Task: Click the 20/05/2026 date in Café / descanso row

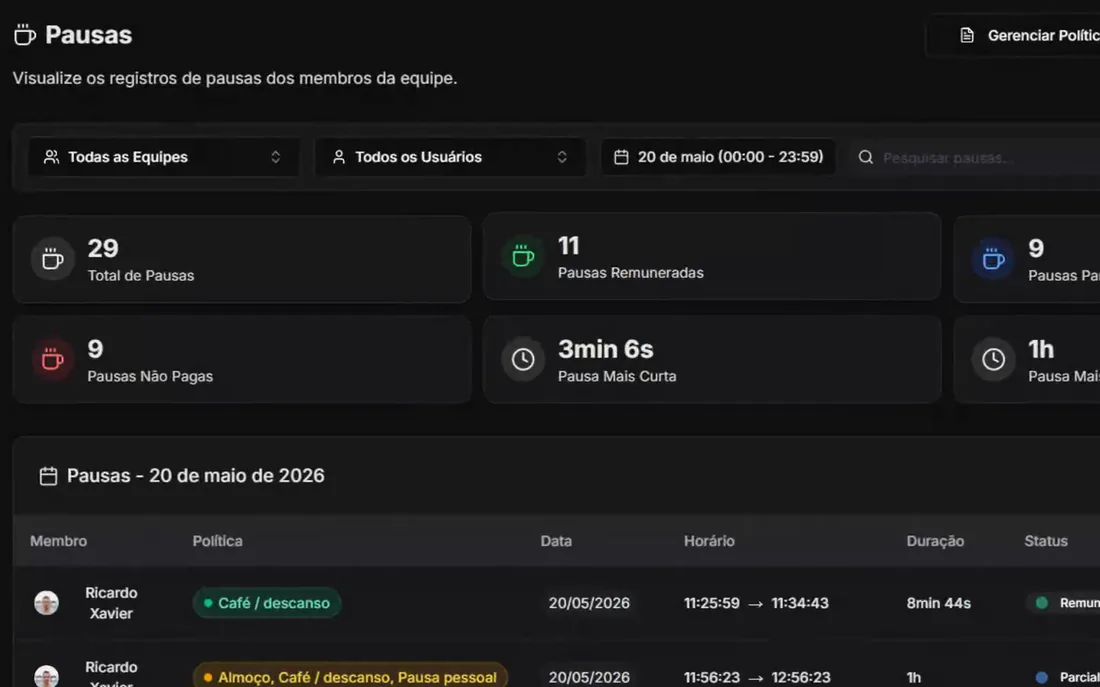Action: (x=589, y=603)
